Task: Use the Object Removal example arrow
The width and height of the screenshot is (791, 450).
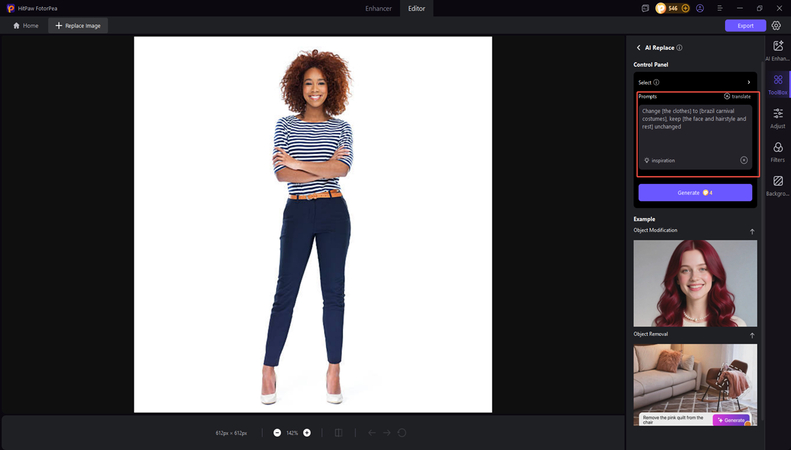Action: [x=752, y=334]
